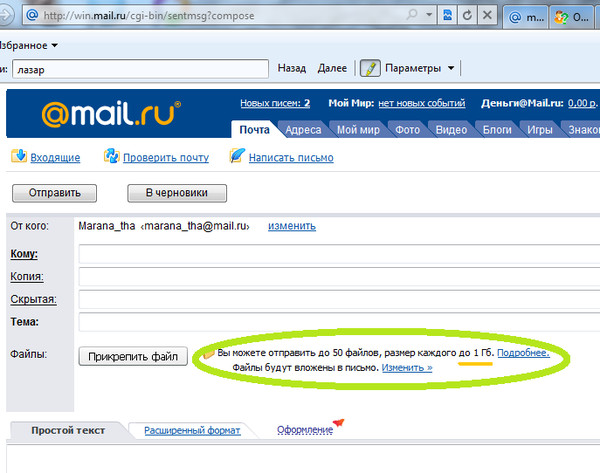Open the address bar dropdown arrow
The height and width of the screenshot is (473, 600).
pyautogui.click(x=429, y=15)
